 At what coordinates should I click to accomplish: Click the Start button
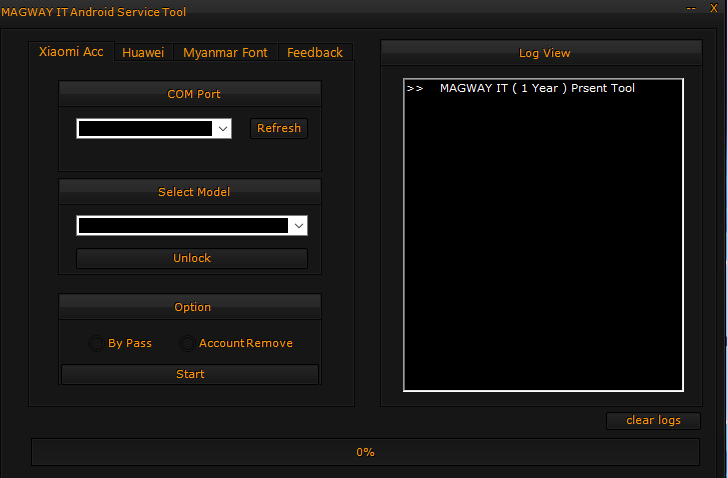[190, 374]
